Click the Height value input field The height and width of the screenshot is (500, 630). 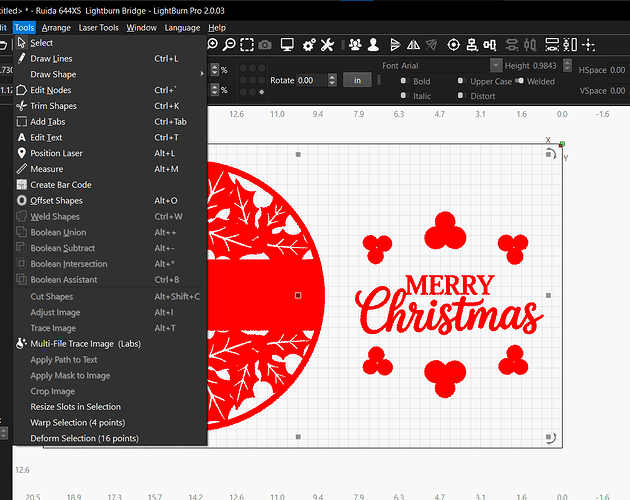pos(550,66)
